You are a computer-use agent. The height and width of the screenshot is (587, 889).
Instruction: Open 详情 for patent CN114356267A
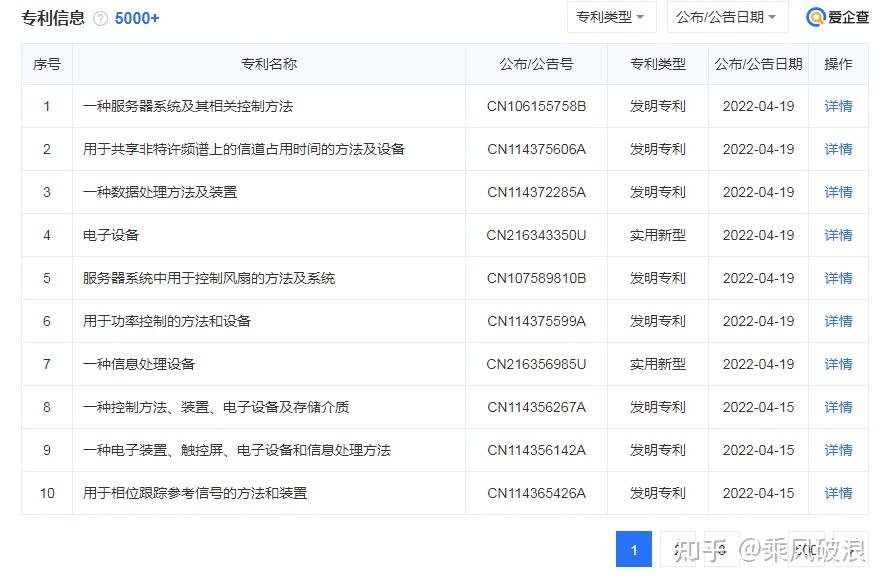pos(838,407)
